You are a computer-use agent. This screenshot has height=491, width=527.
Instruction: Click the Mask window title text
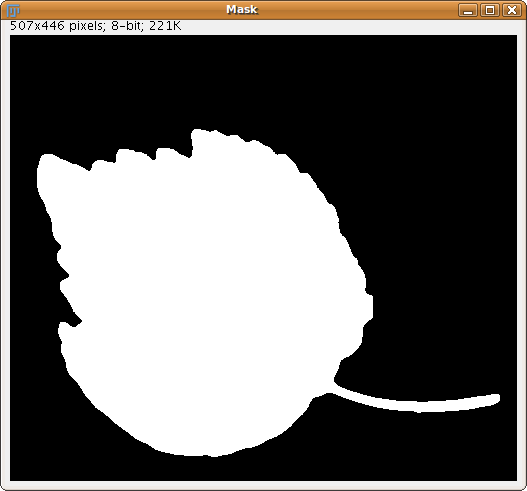(x=242, y=9)
